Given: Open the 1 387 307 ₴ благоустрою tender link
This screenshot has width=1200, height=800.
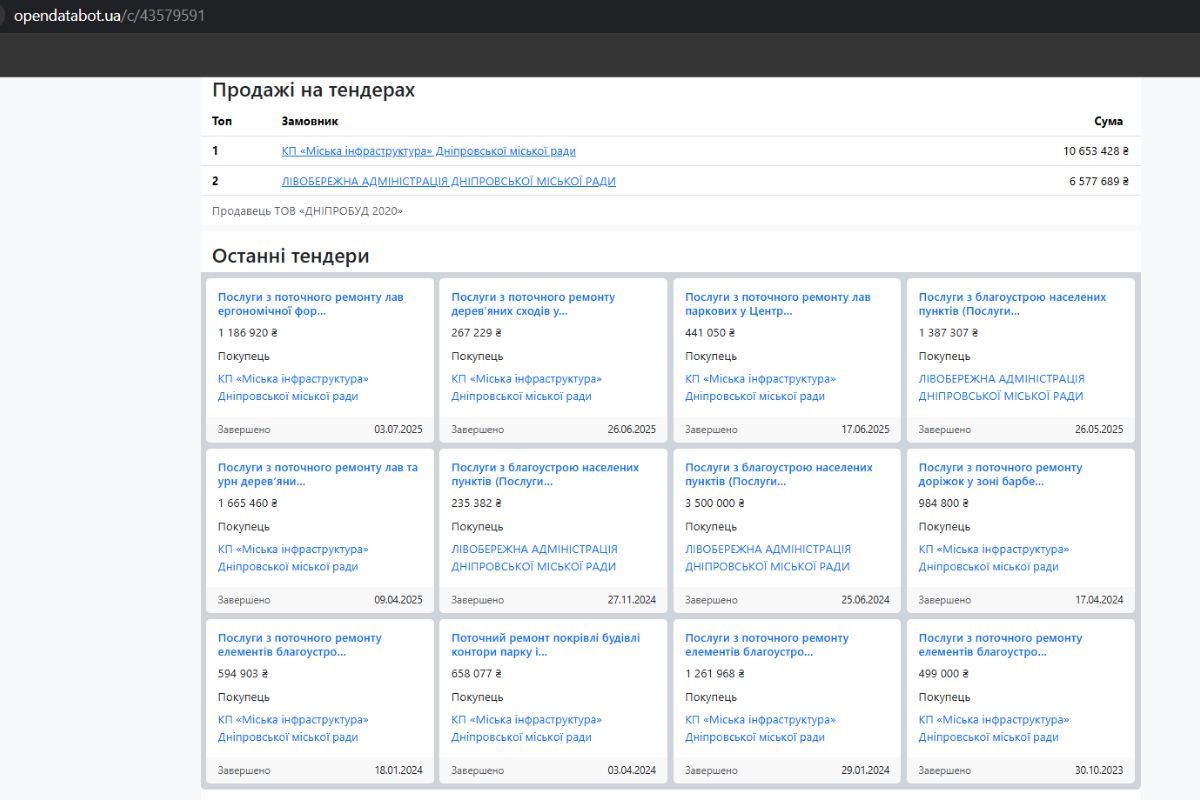Looking at the screenshot, I should [1002, 304].
